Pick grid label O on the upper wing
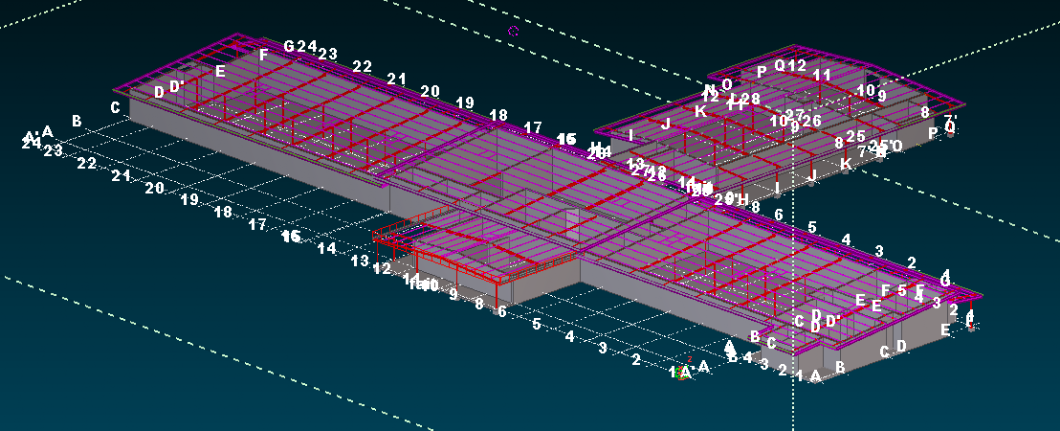Screen dimensions: 1060x431 (x=727, y=85)
